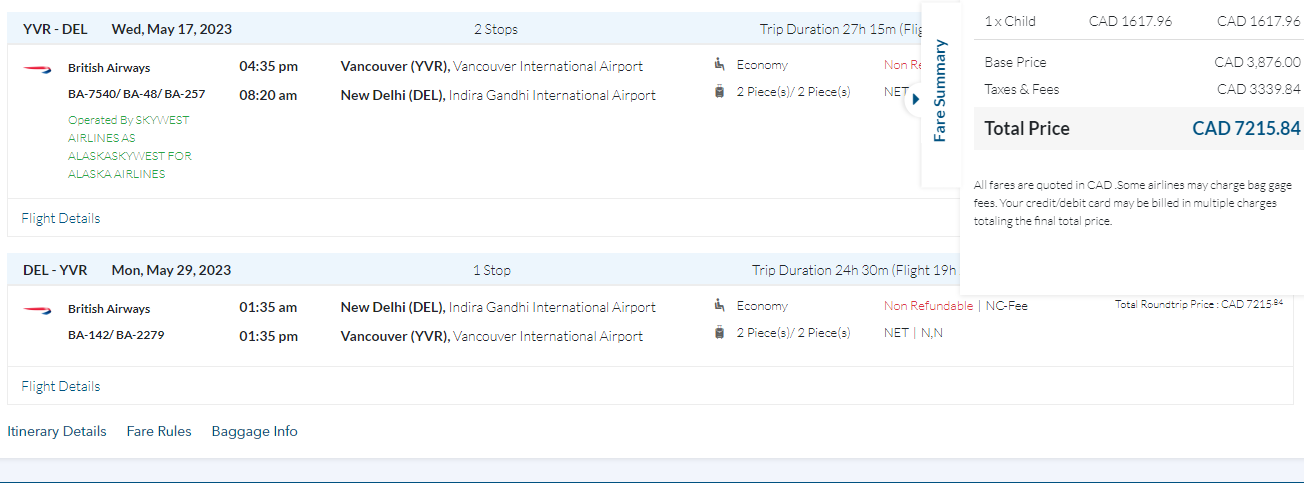Click British Airways logo on DEL - YVR flight

pyautogui.click(x=37, y=309)
